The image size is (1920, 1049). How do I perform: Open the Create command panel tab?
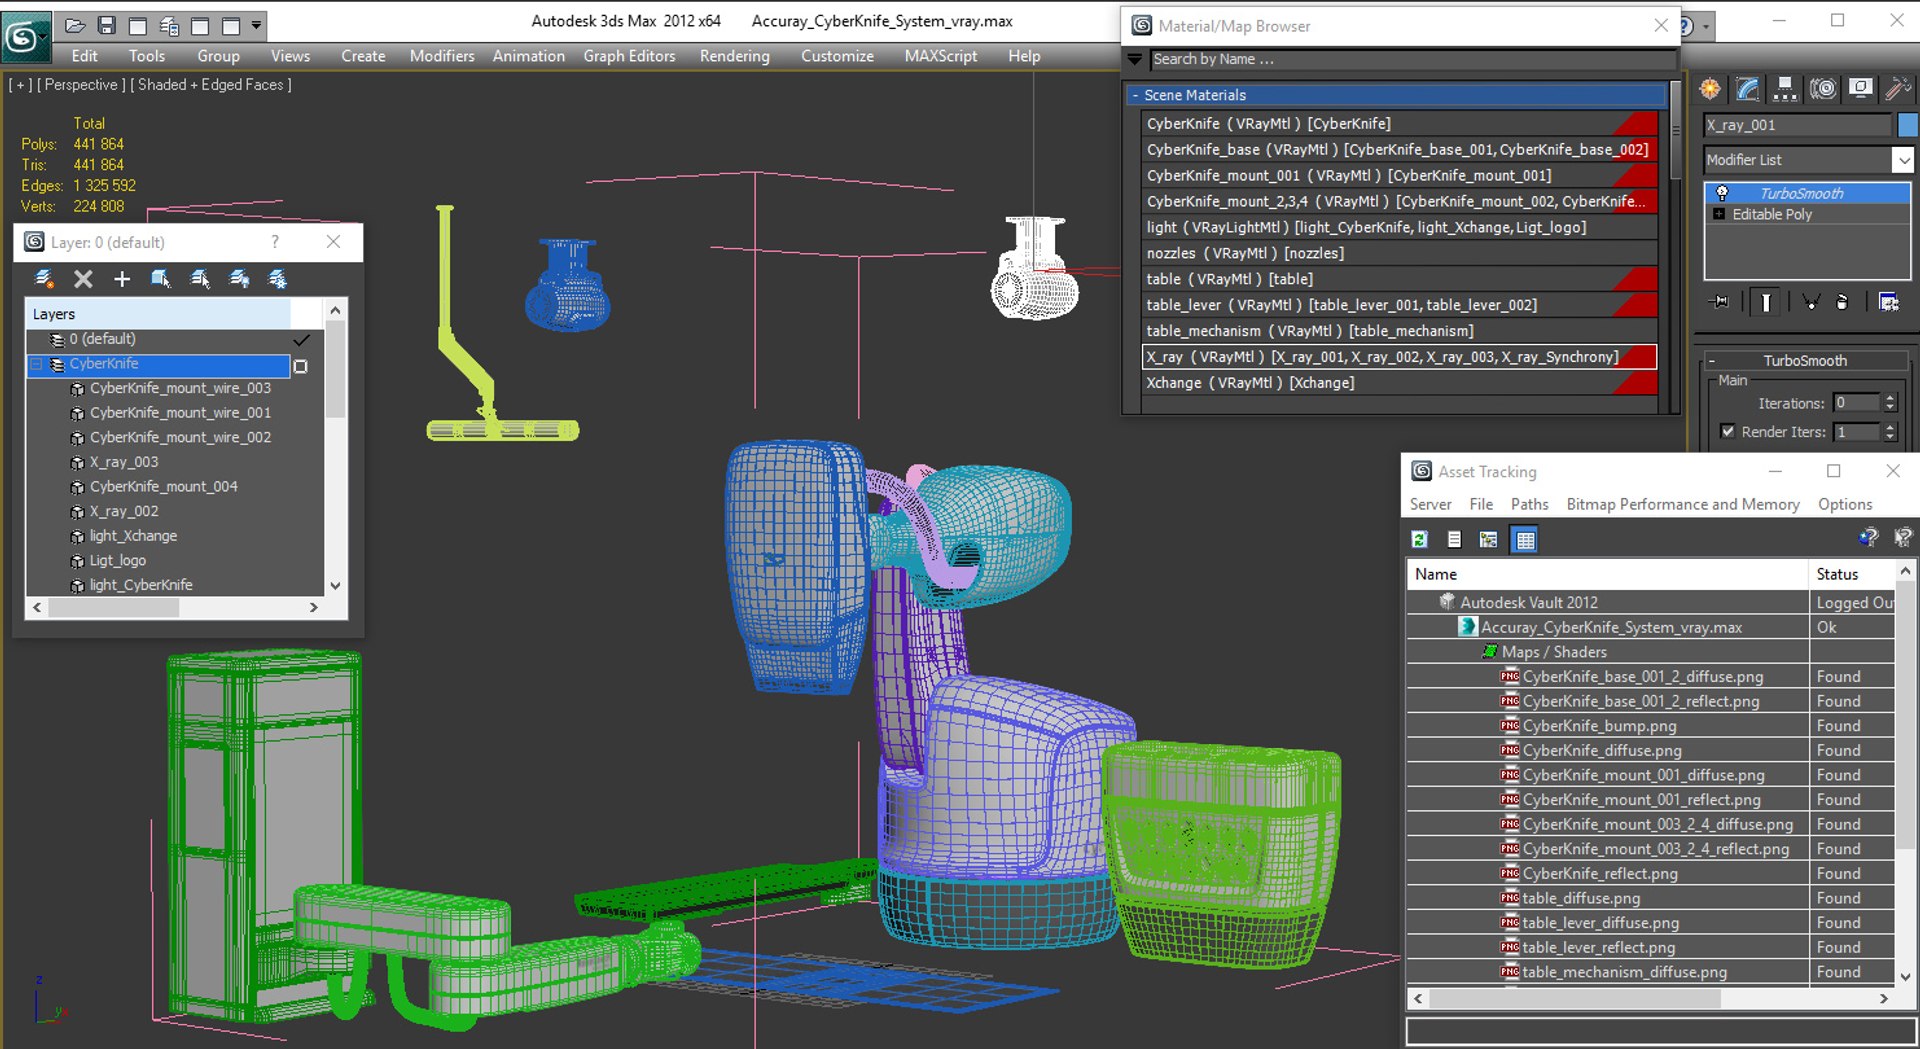pos(1710,89)
